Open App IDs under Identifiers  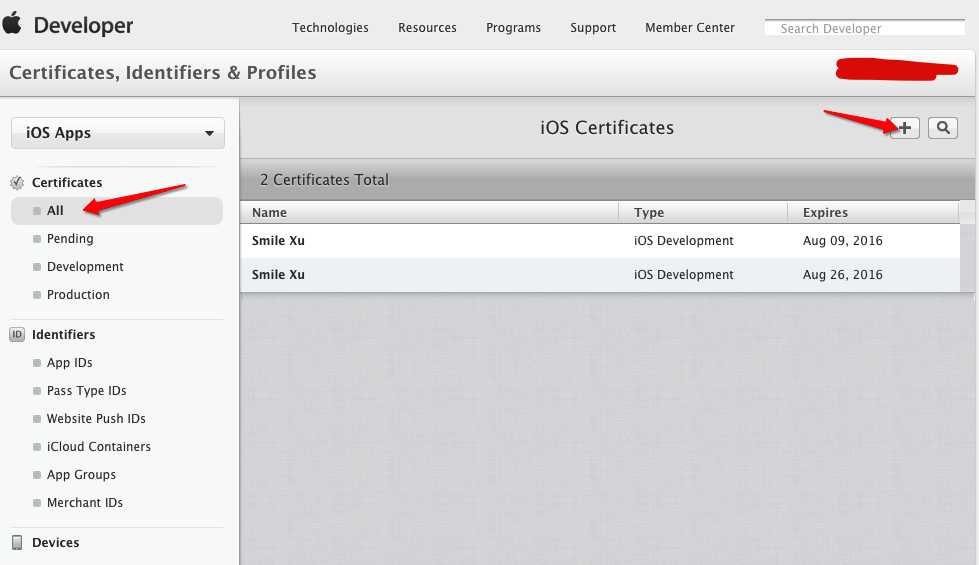pos(69,363)
